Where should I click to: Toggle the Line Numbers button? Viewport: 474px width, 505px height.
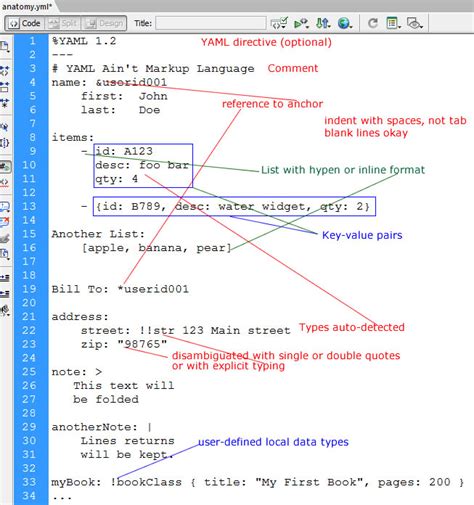pos(5,166)
